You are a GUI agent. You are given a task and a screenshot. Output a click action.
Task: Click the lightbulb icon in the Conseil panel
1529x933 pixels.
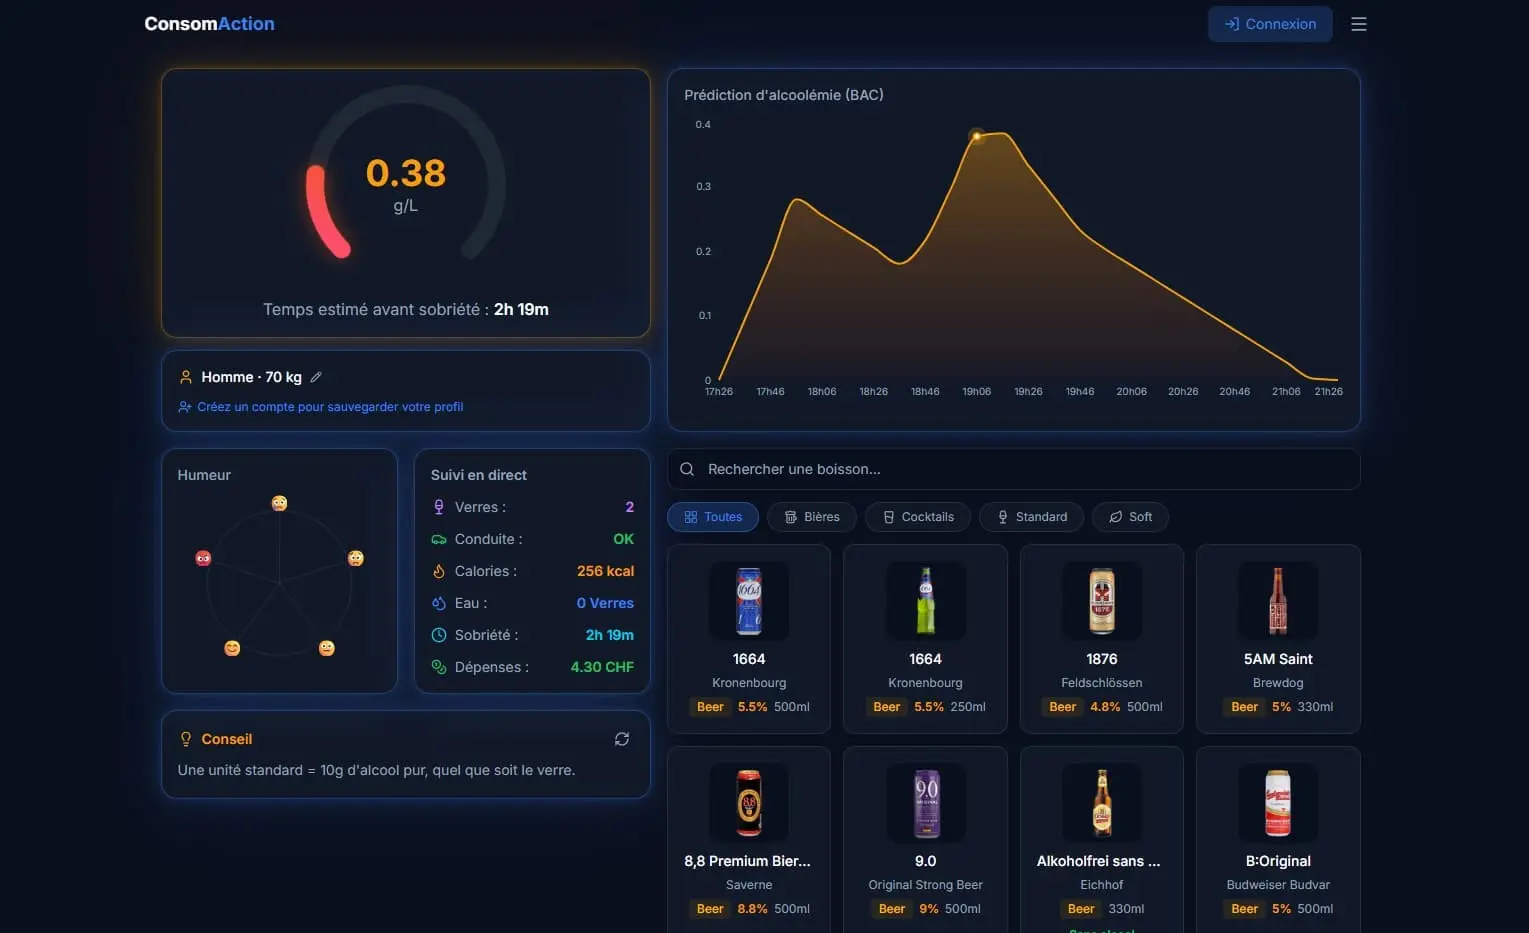click(x=185, y=738)
